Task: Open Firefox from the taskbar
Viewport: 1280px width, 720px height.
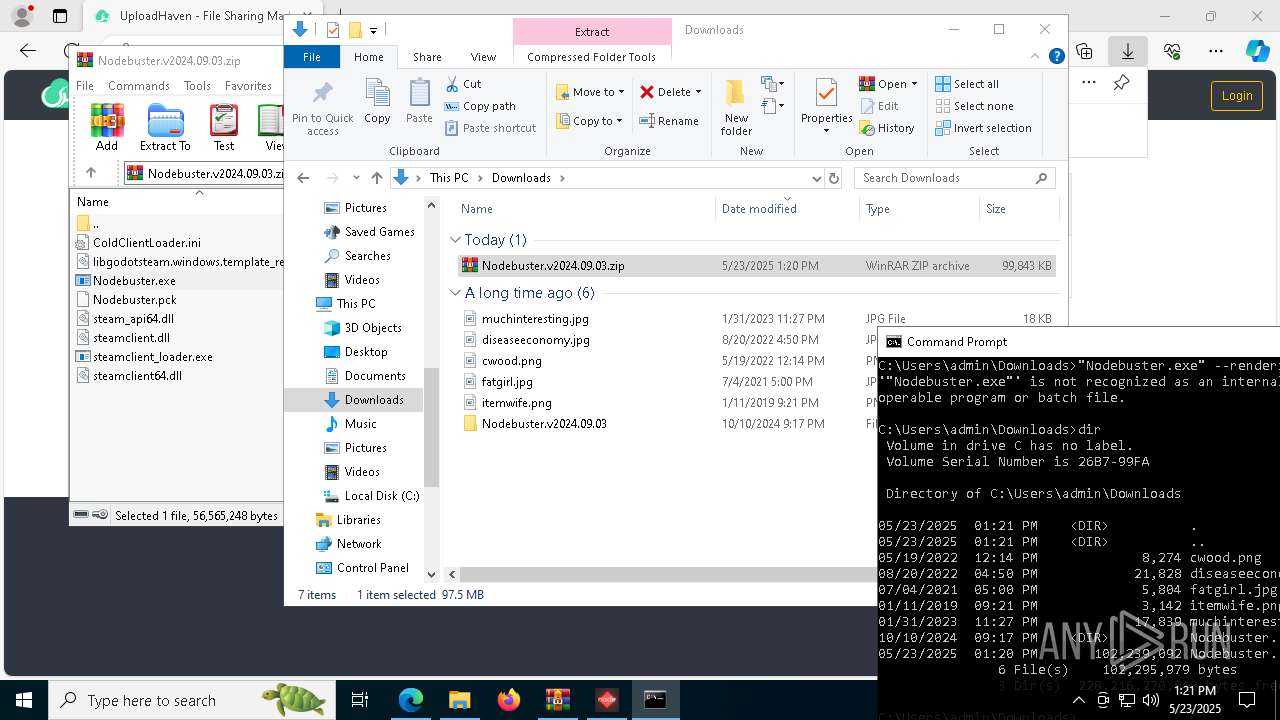Action: coord(509,700)
